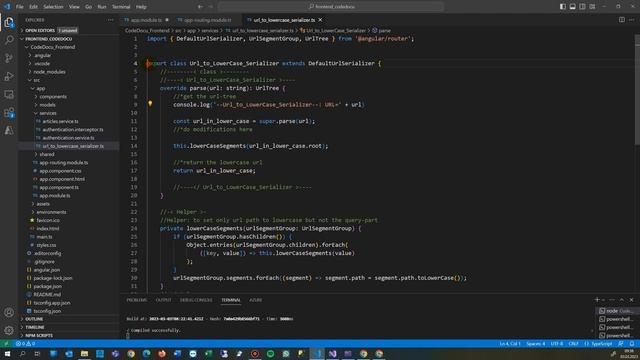640x360 pixels.
Task: Add a new terminal with plus icon
Action: point(597,300)
